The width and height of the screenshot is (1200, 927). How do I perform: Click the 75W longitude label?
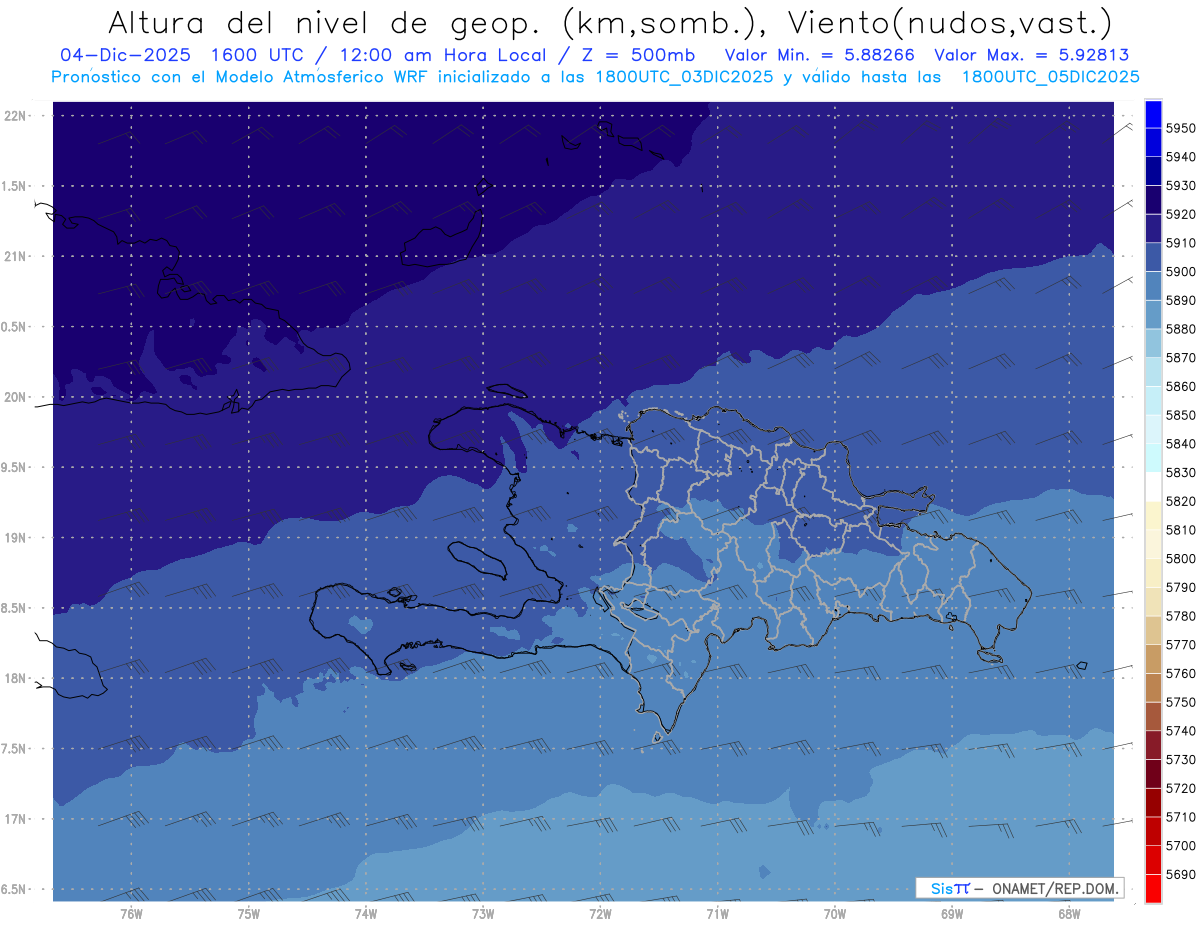pyautogui.click(x=249, y=913)
